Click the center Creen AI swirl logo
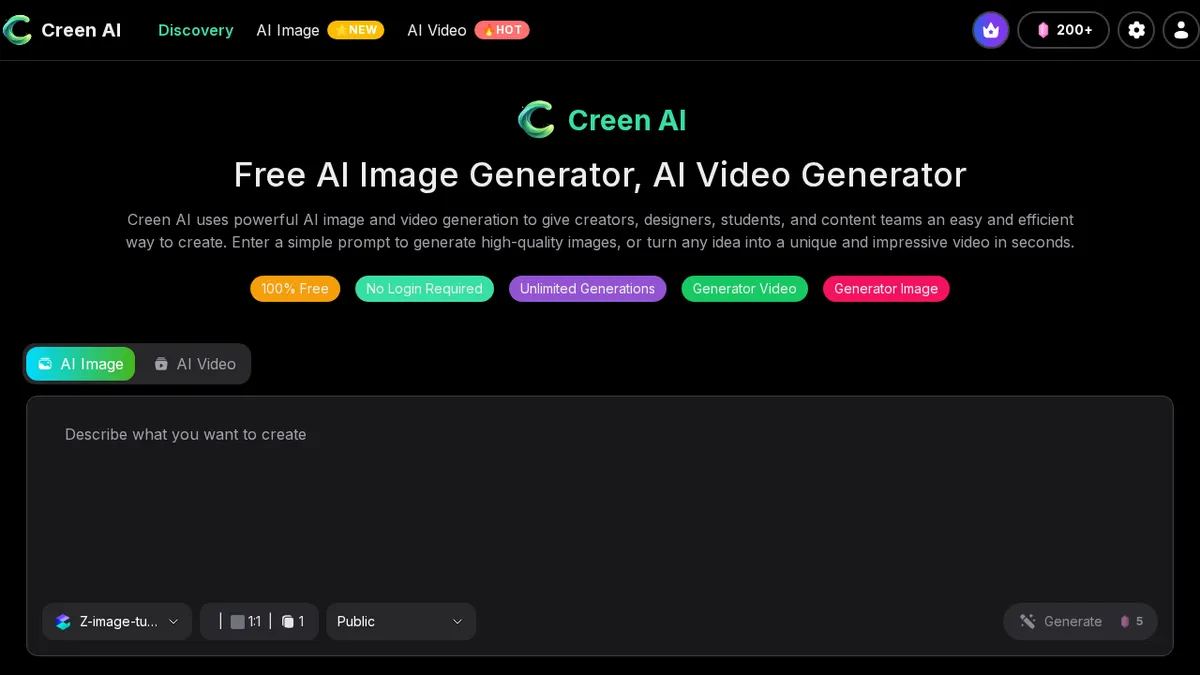Viewport: 1200px width, 675px height. pos(536,120)
